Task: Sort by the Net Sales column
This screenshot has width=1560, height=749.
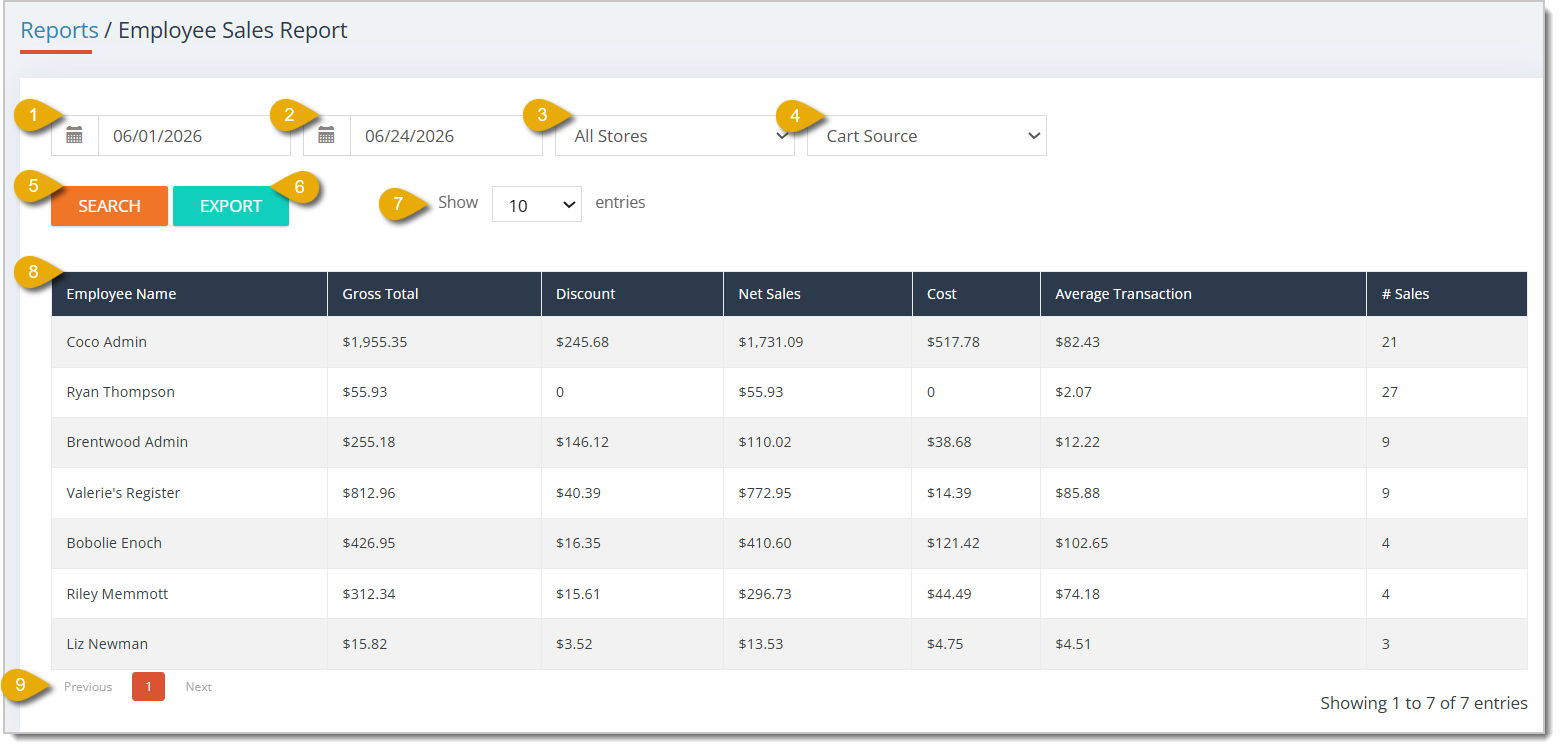Action: (x=818, y=294)
